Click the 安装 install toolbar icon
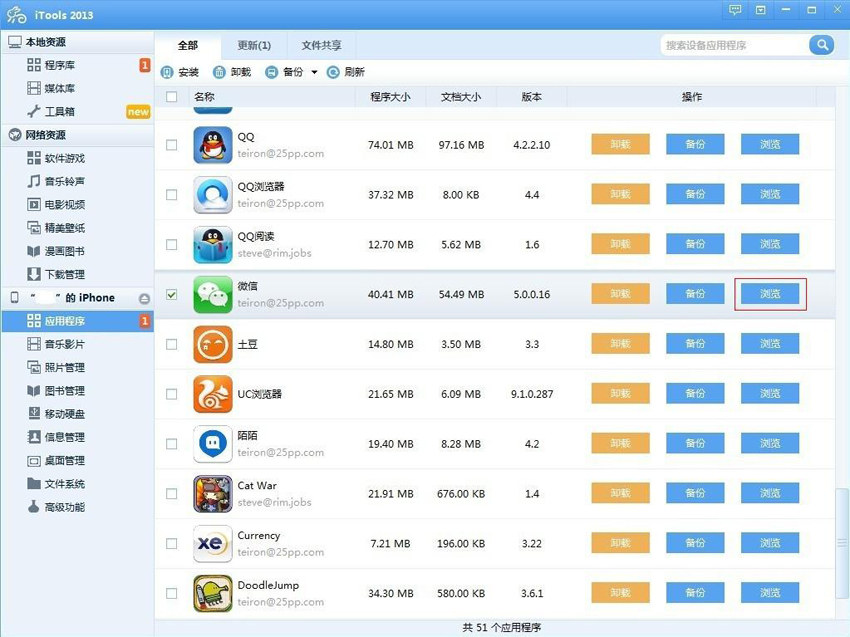This screenshot has width=850, height=637. (x=167, y=72)
